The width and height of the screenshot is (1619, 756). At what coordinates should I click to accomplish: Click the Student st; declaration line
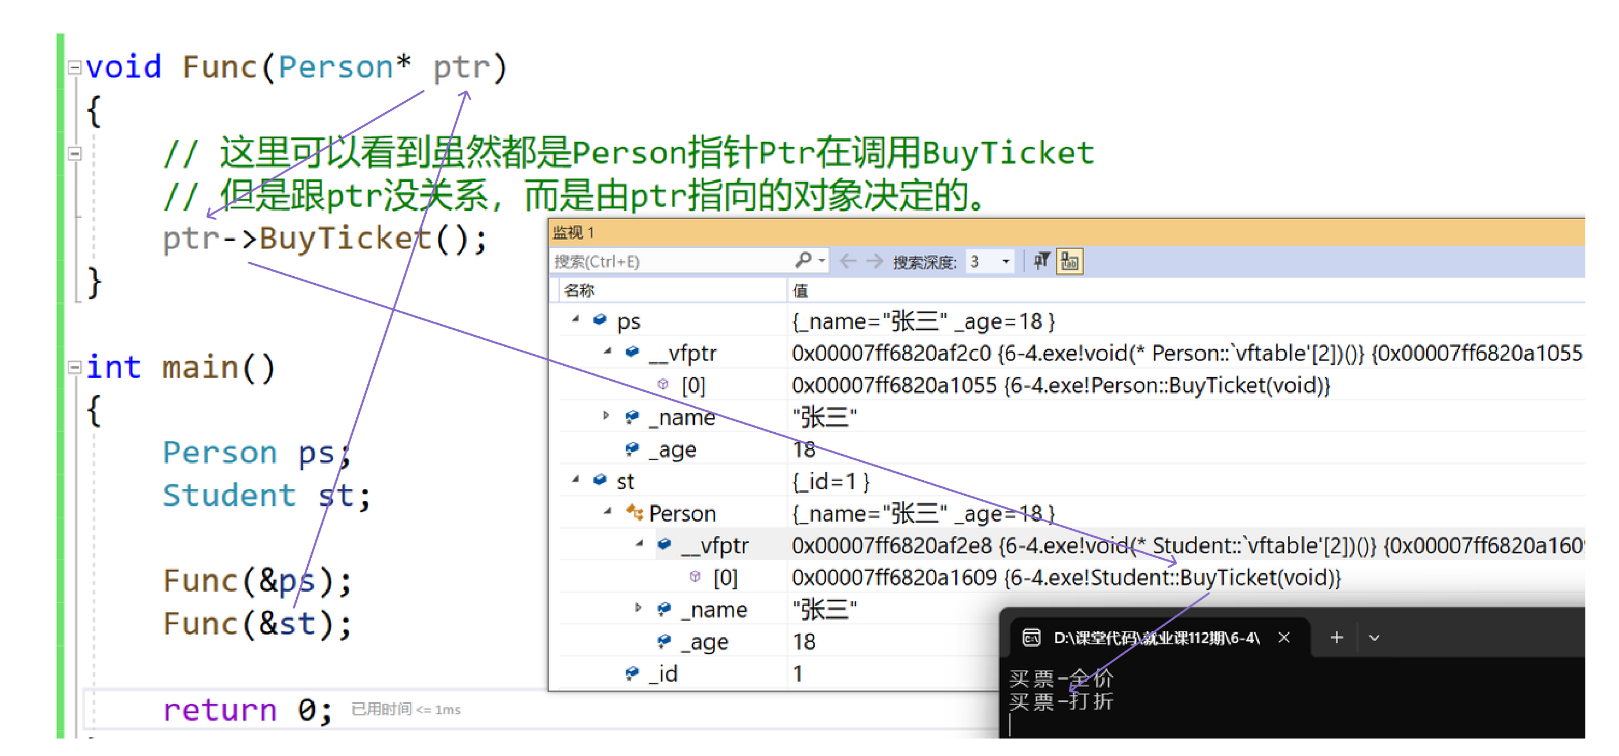(266, 496)
